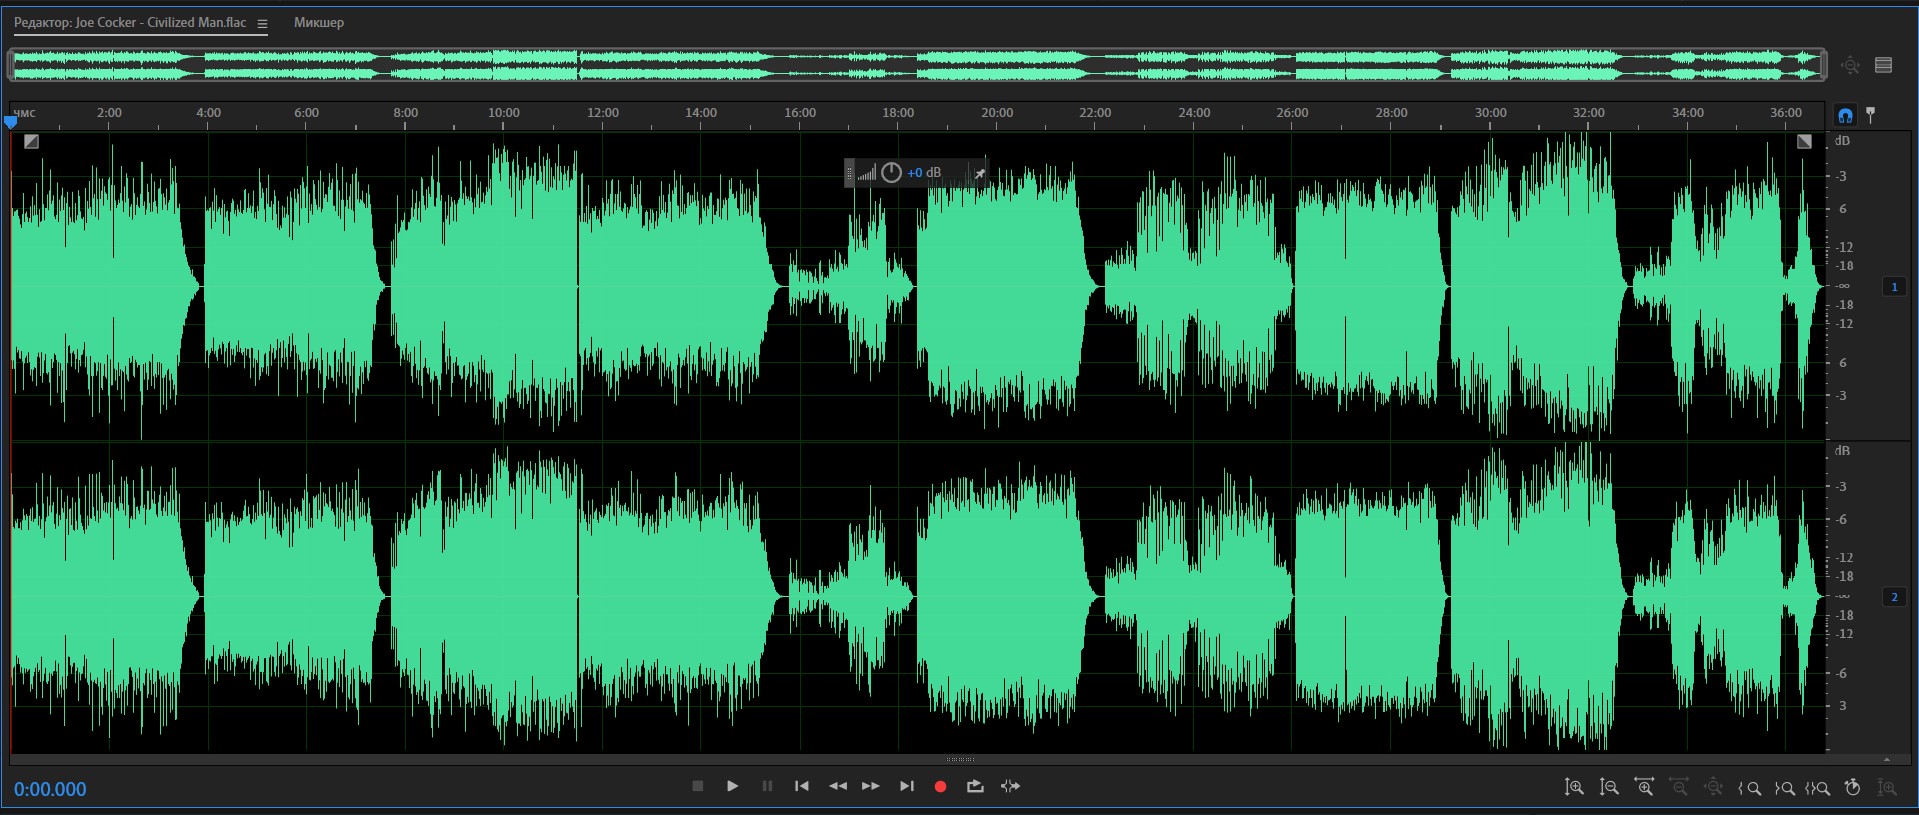The width and height of the screenshot is (1919, 815).
Task: Click Zoom Out Amplitude icon
Action: click(x=1609, y=788)
